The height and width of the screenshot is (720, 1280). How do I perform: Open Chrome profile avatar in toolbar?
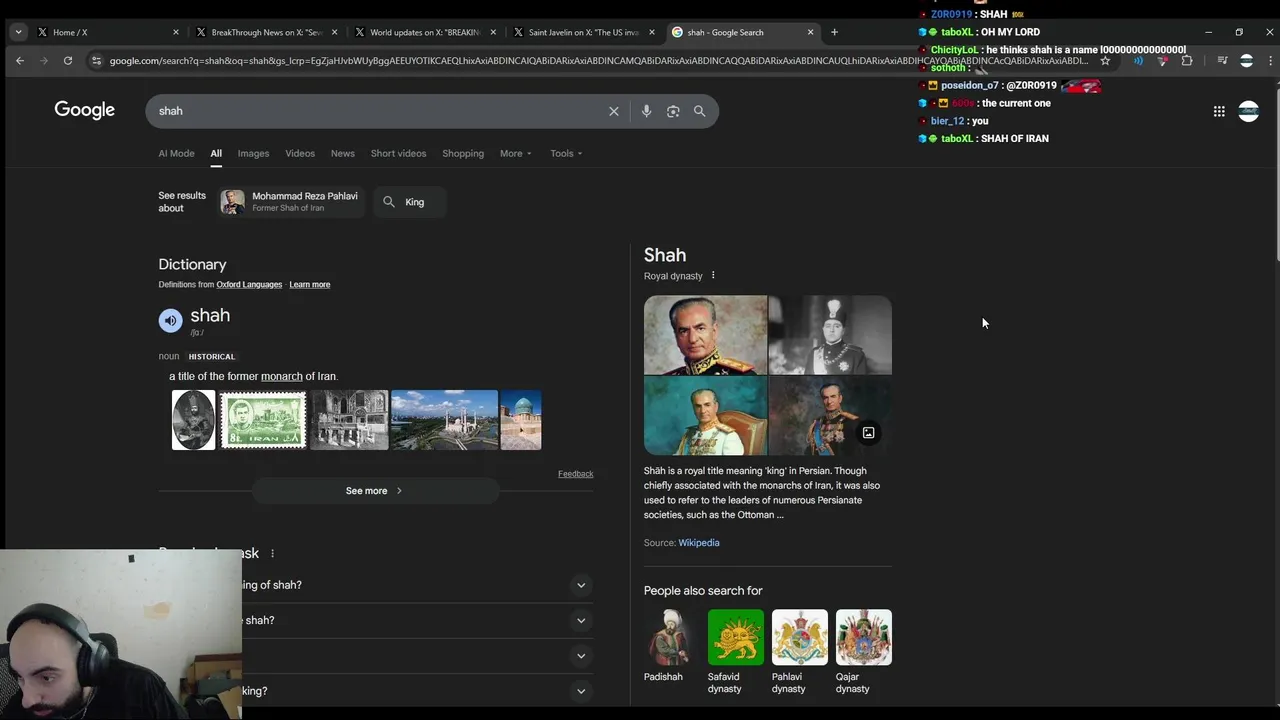[x=1246, y=61]
